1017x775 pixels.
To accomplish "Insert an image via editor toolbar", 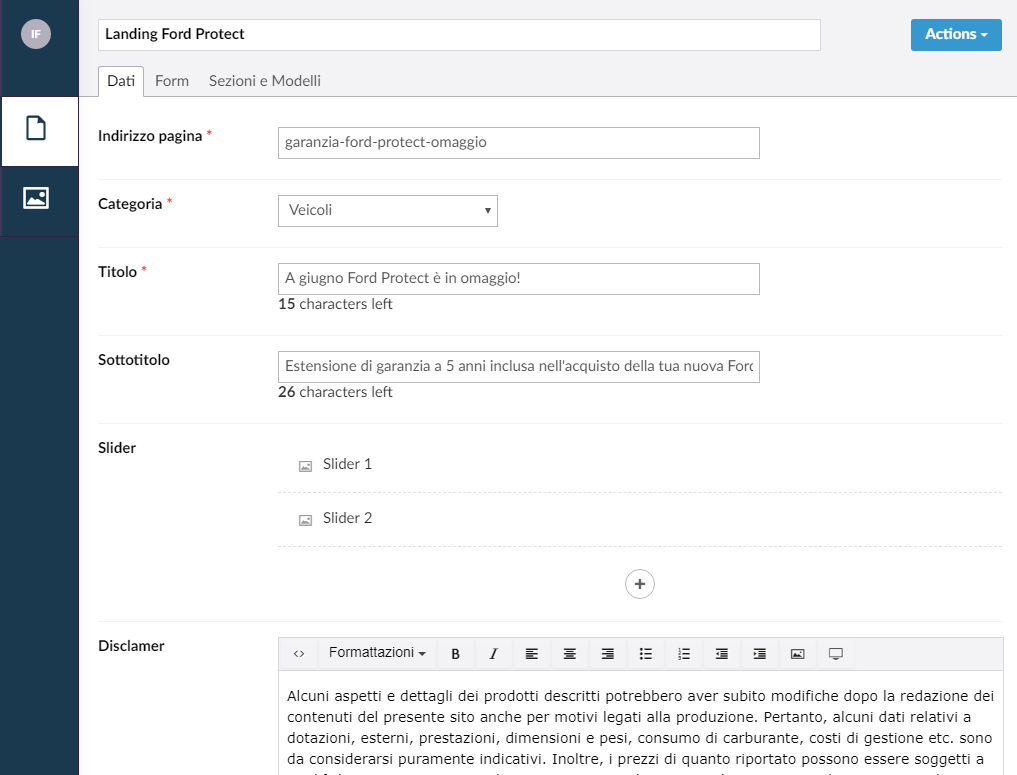I will [798, 654].
